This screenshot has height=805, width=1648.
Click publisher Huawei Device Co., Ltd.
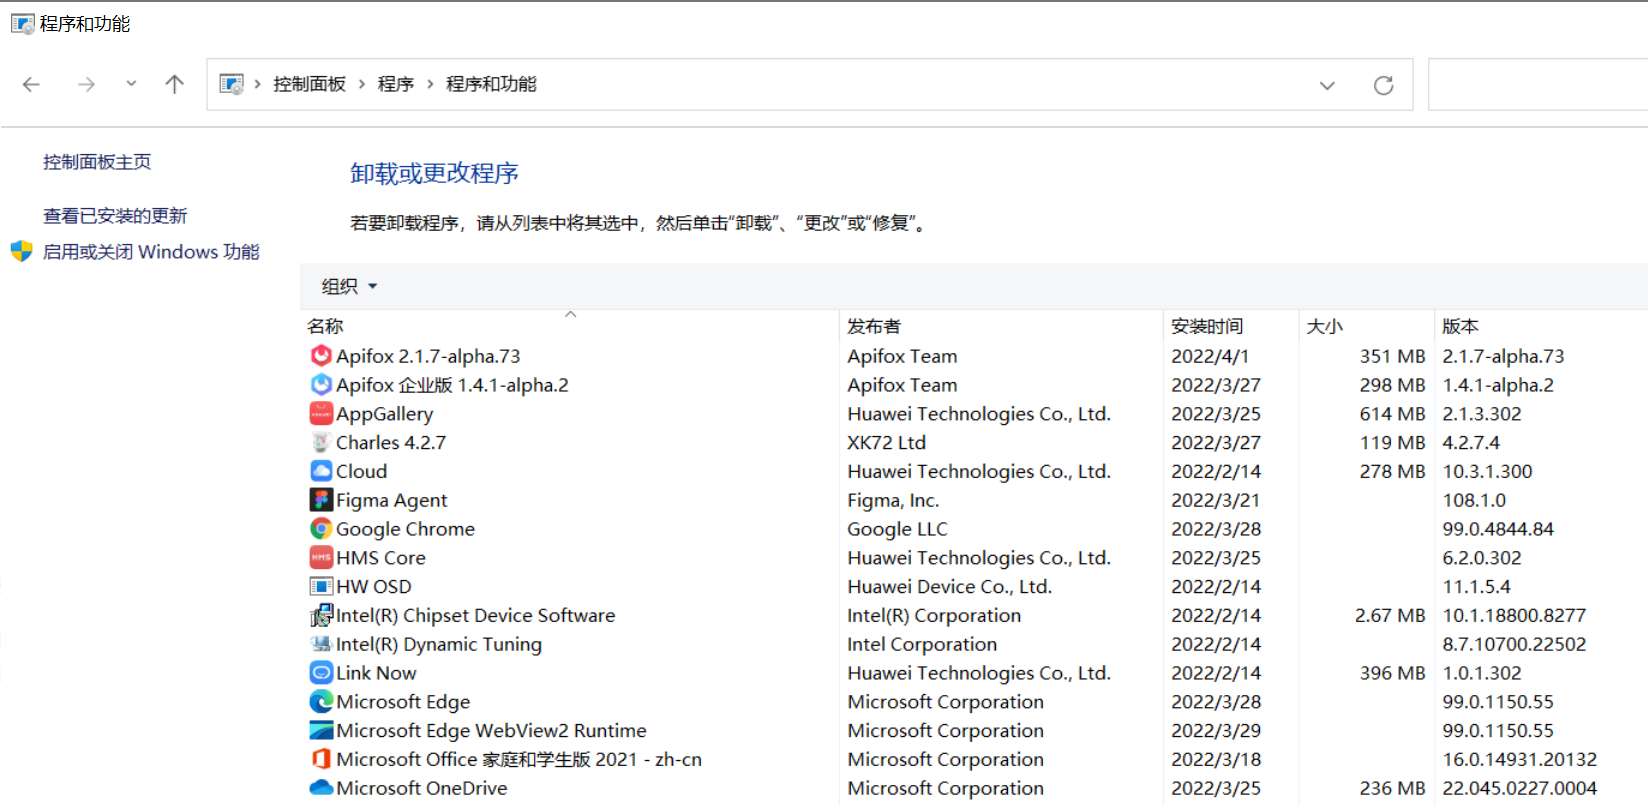point(949,586)
